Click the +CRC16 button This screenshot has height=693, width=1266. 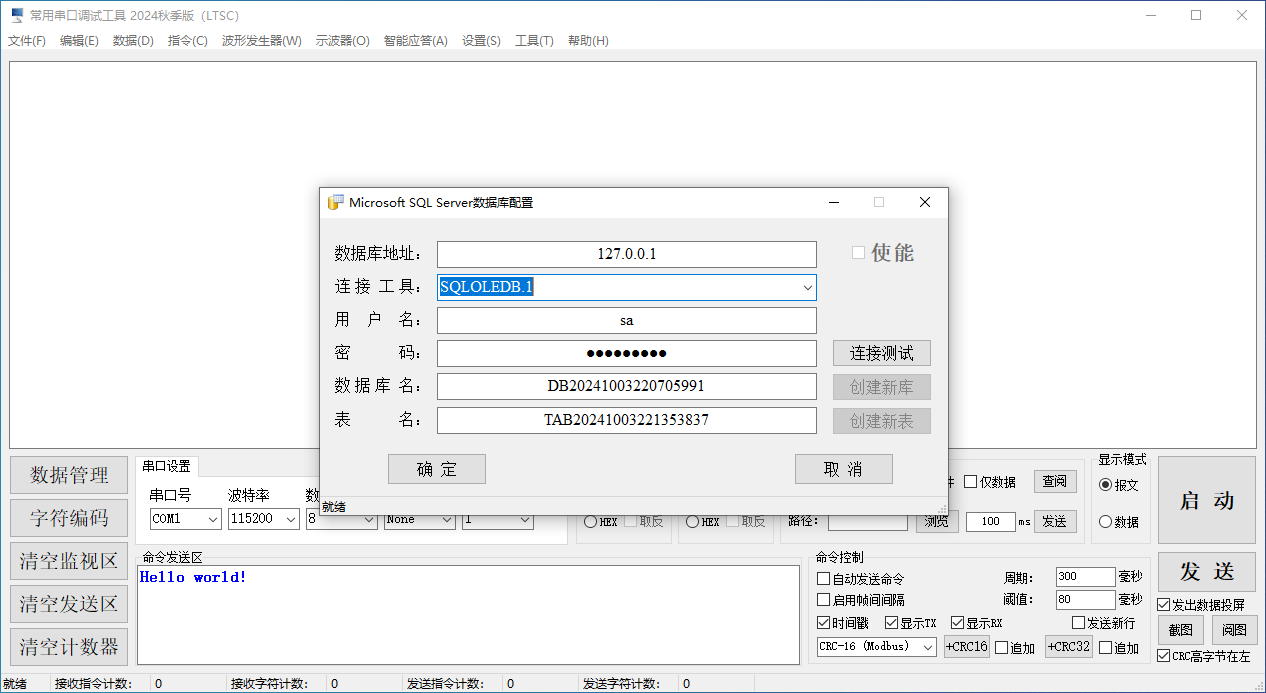click(966, 647)
